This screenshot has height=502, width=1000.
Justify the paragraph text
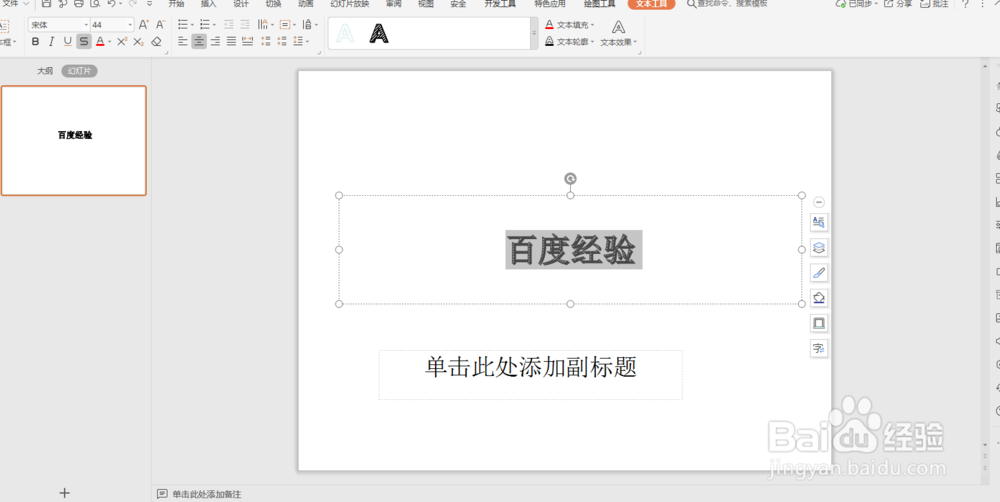click(x=232, y=41)
